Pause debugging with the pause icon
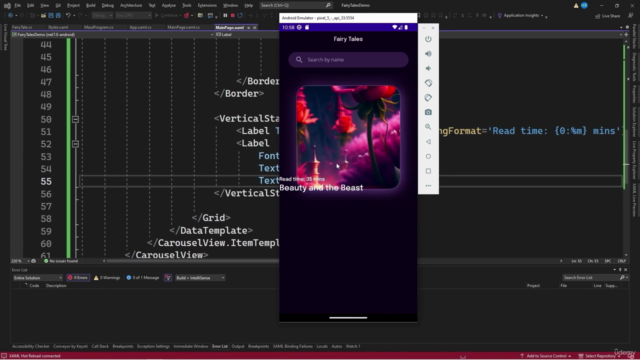Viewport: 640px width, 360px height. tap(225, 16)
